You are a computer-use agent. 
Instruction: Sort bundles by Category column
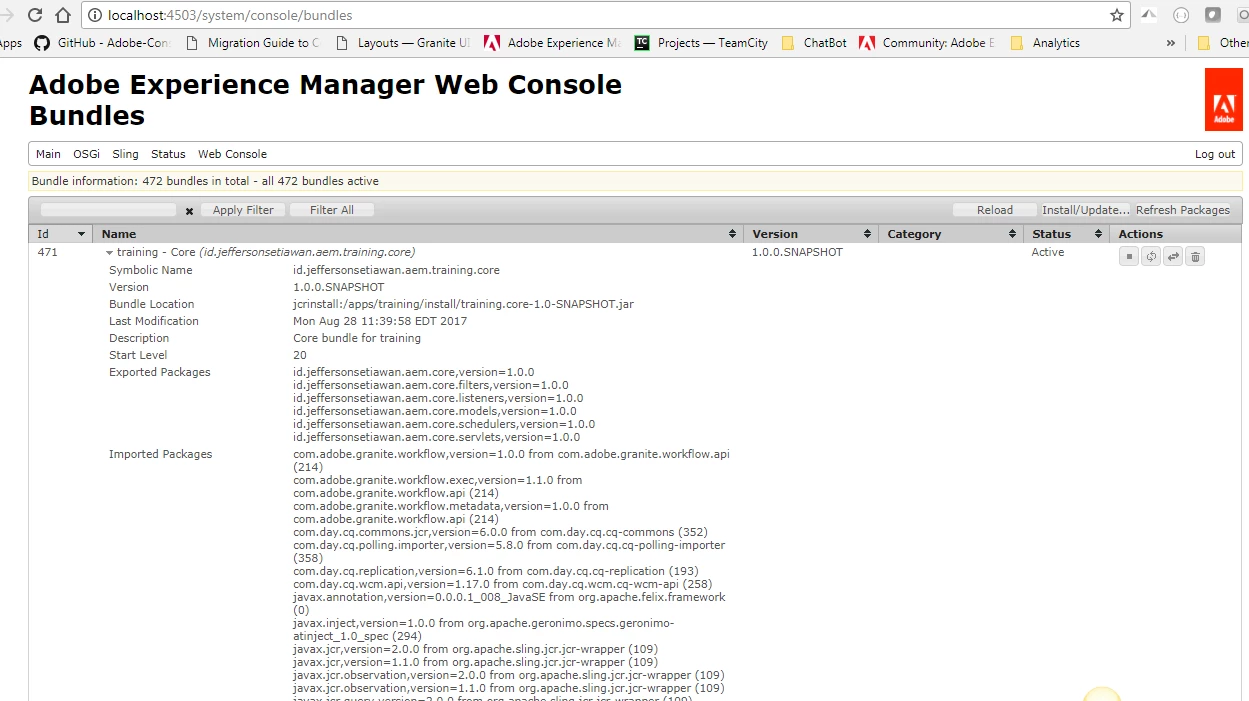[950, 234]
